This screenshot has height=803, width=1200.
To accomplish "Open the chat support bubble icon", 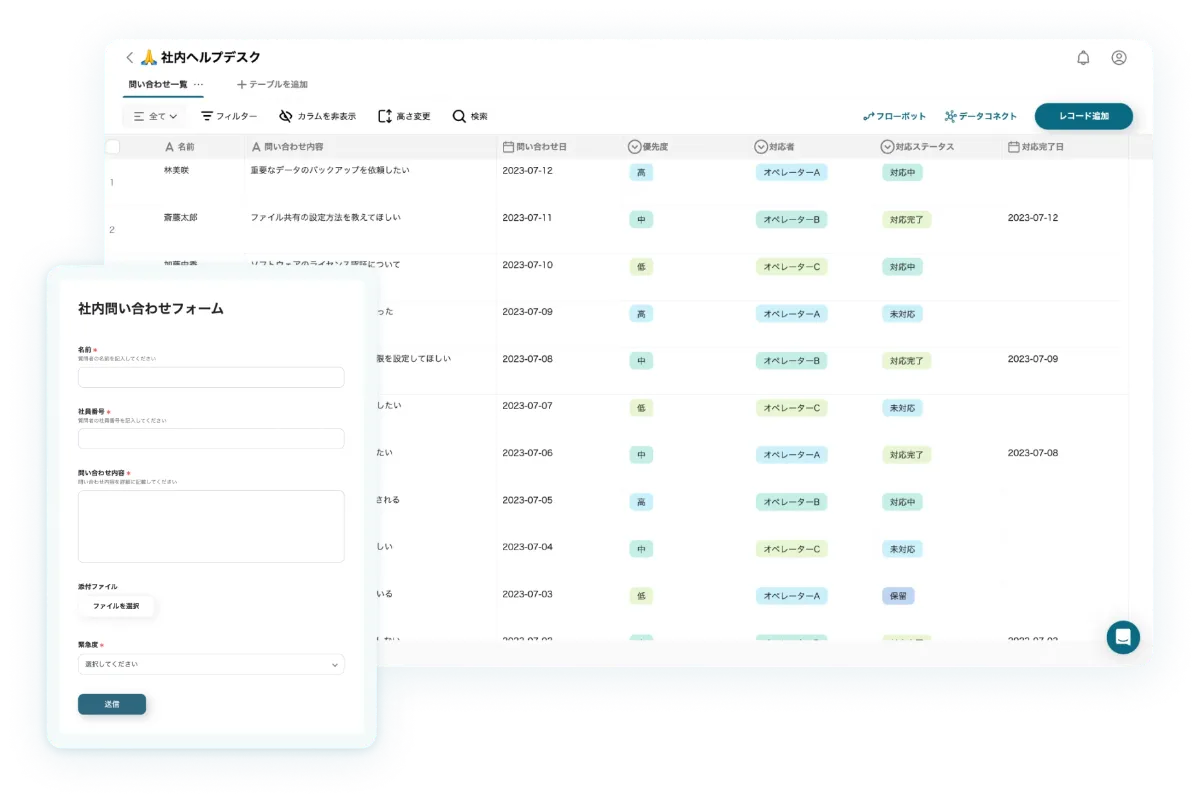I will point(1123,637).
